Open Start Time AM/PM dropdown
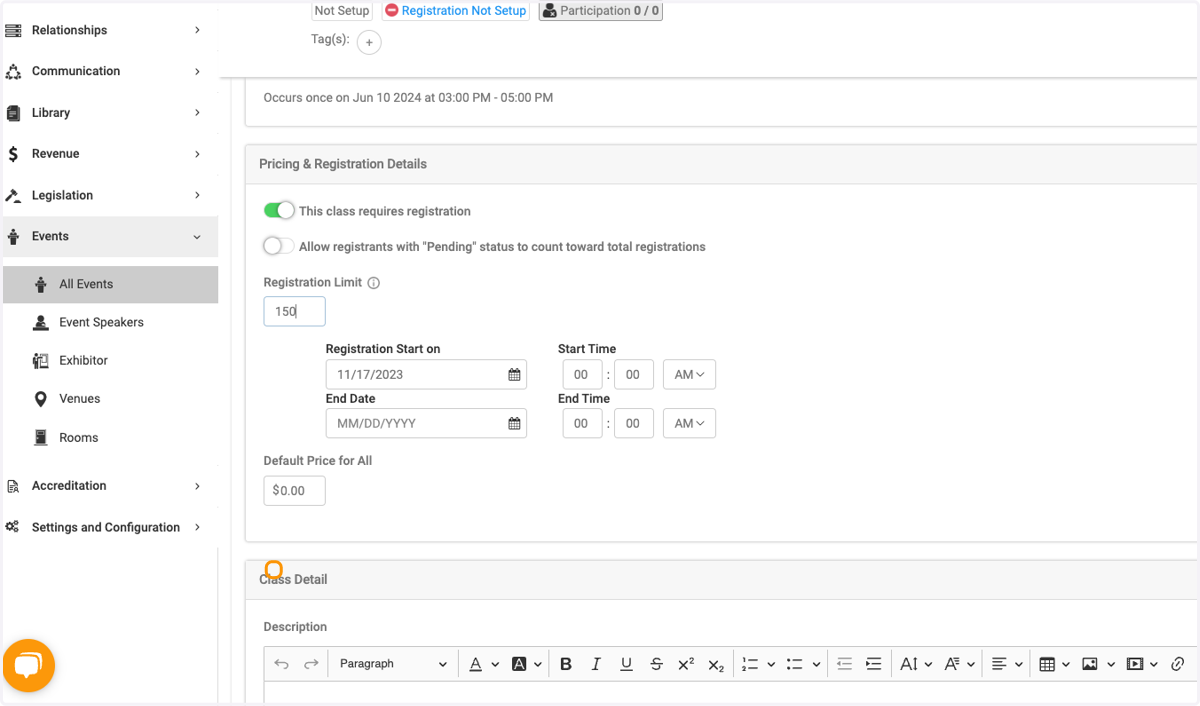This screenshot has height=706, width=1200. coord(689,375)
